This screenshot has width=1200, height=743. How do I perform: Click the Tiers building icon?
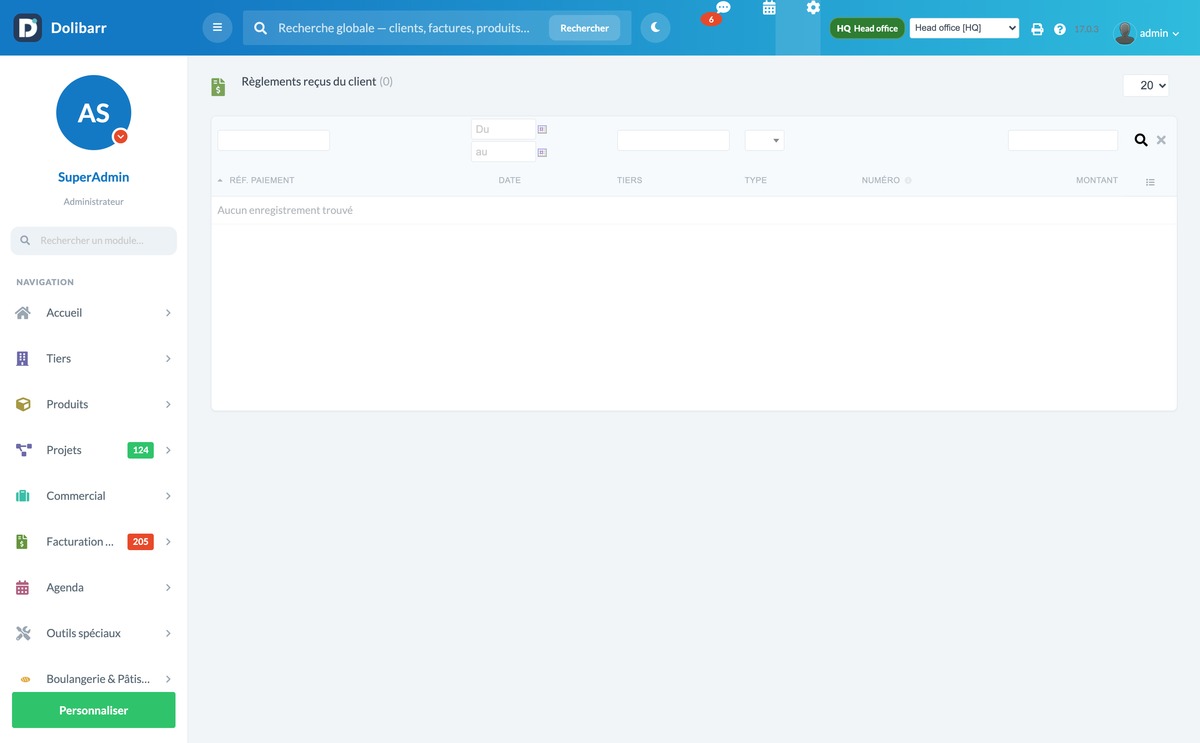[x=23, y=358]
